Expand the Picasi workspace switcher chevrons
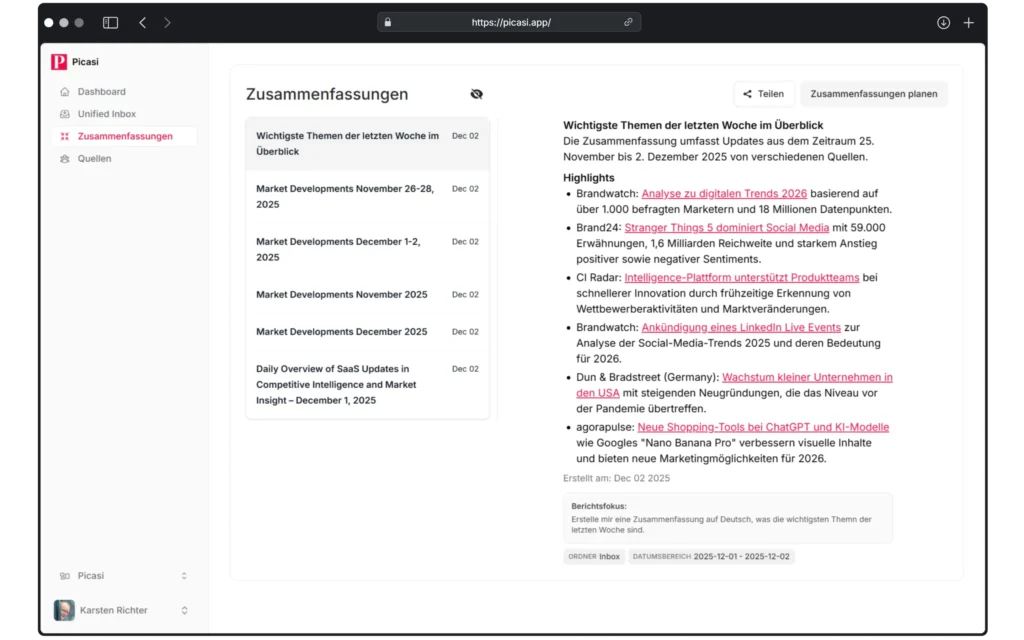The image size is (1024, 640). 183,575
